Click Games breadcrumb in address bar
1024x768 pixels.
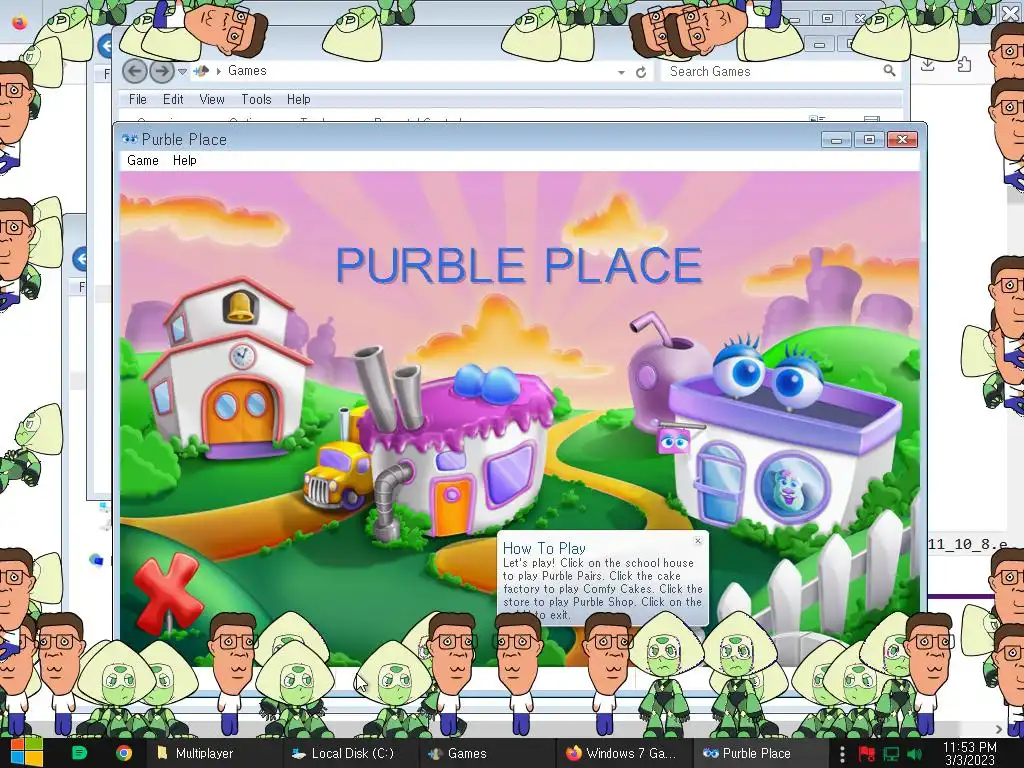click(x=247, y=71)
